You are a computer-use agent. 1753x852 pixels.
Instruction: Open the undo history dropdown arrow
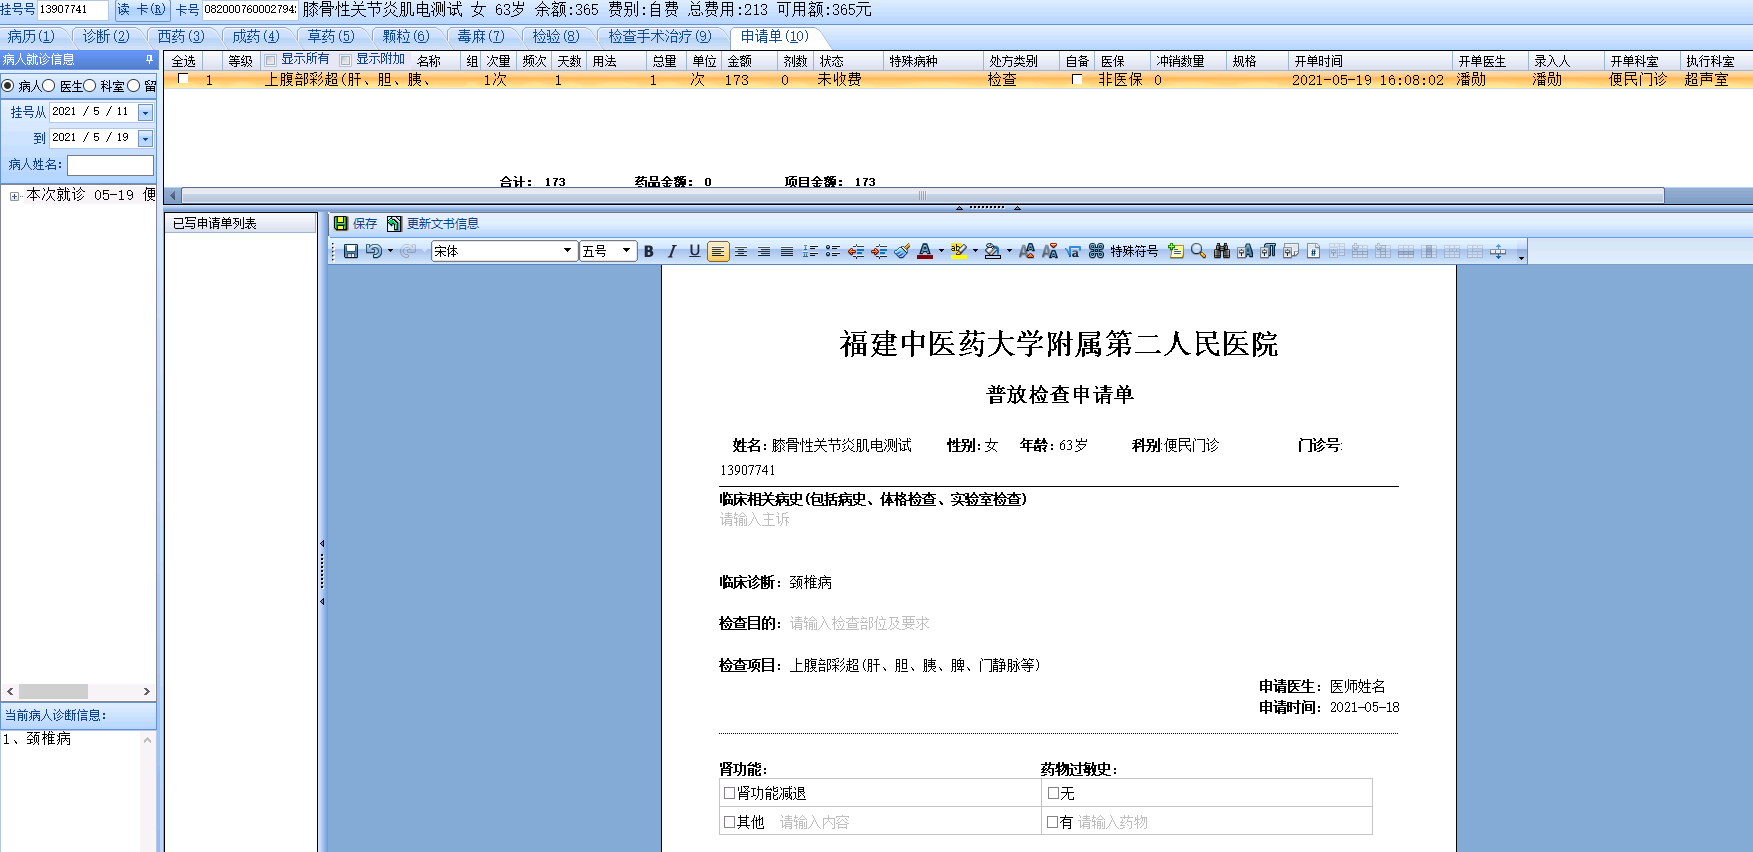coord(390,251)
